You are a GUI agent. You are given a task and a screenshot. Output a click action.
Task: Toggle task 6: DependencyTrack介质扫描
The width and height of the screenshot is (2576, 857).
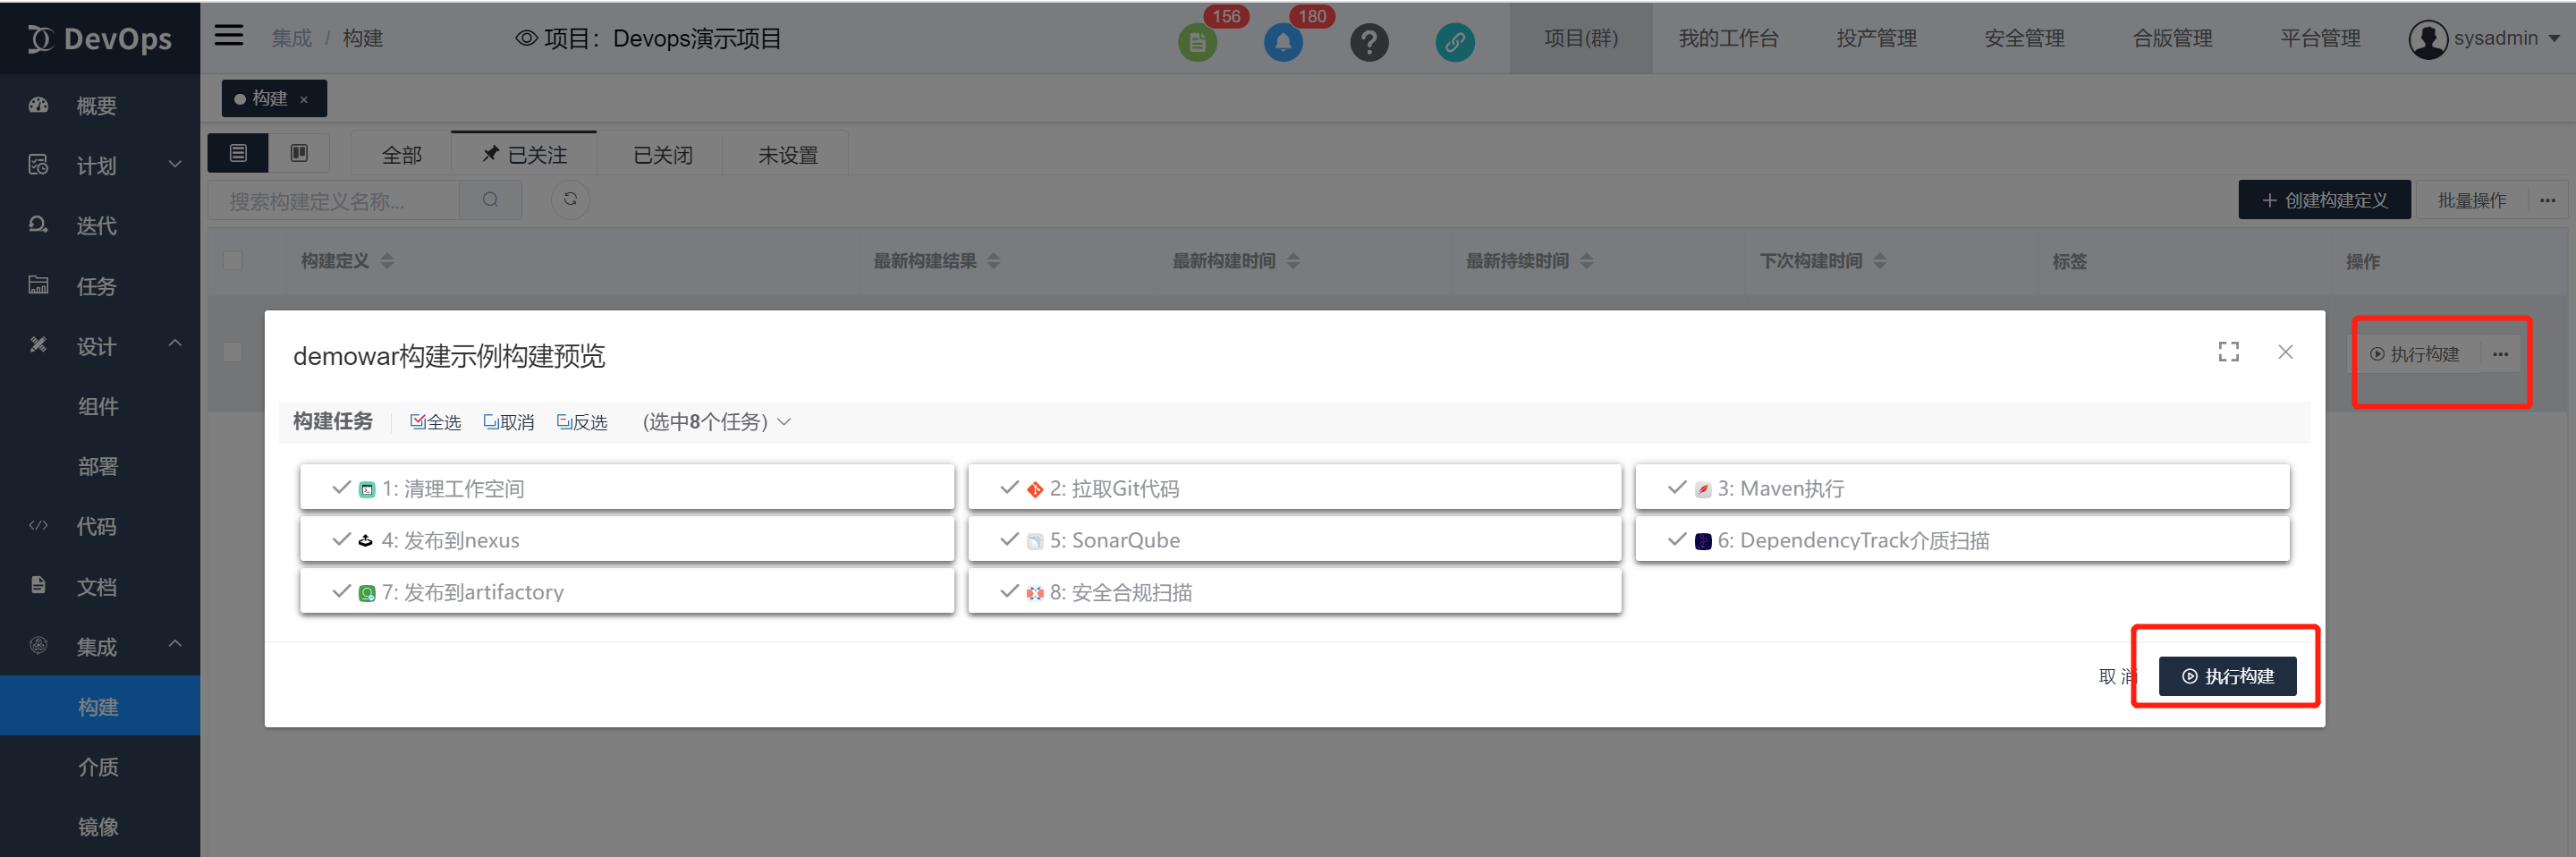point(1962,539)
